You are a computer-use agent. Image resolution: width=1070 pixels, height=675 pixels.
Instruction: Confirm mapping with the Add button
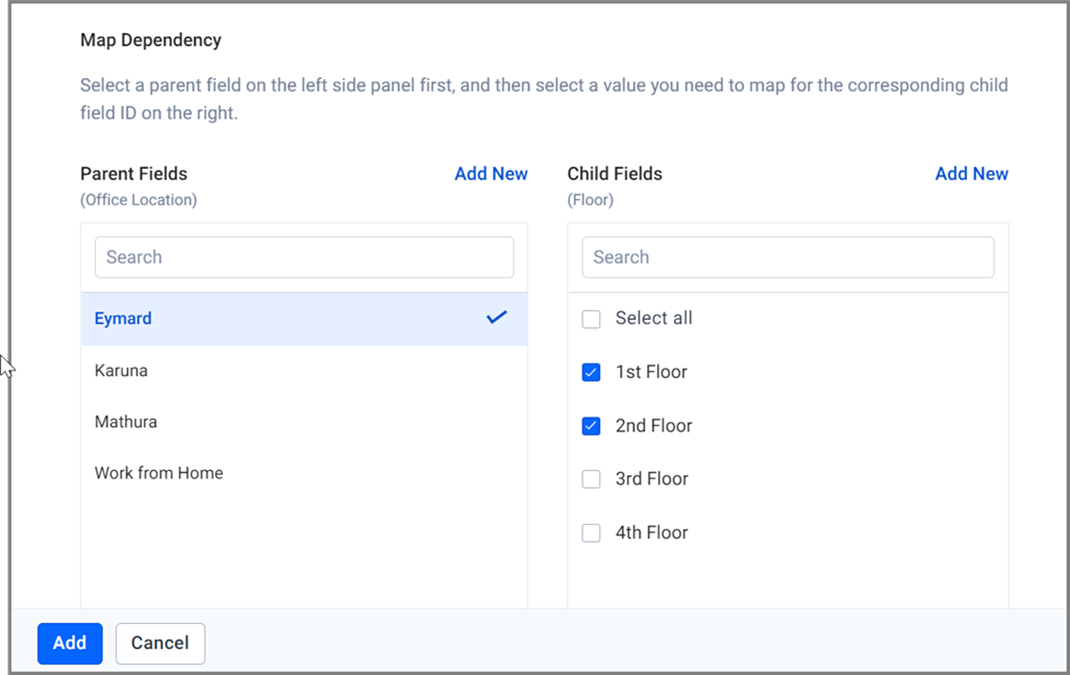coord(70,643)
